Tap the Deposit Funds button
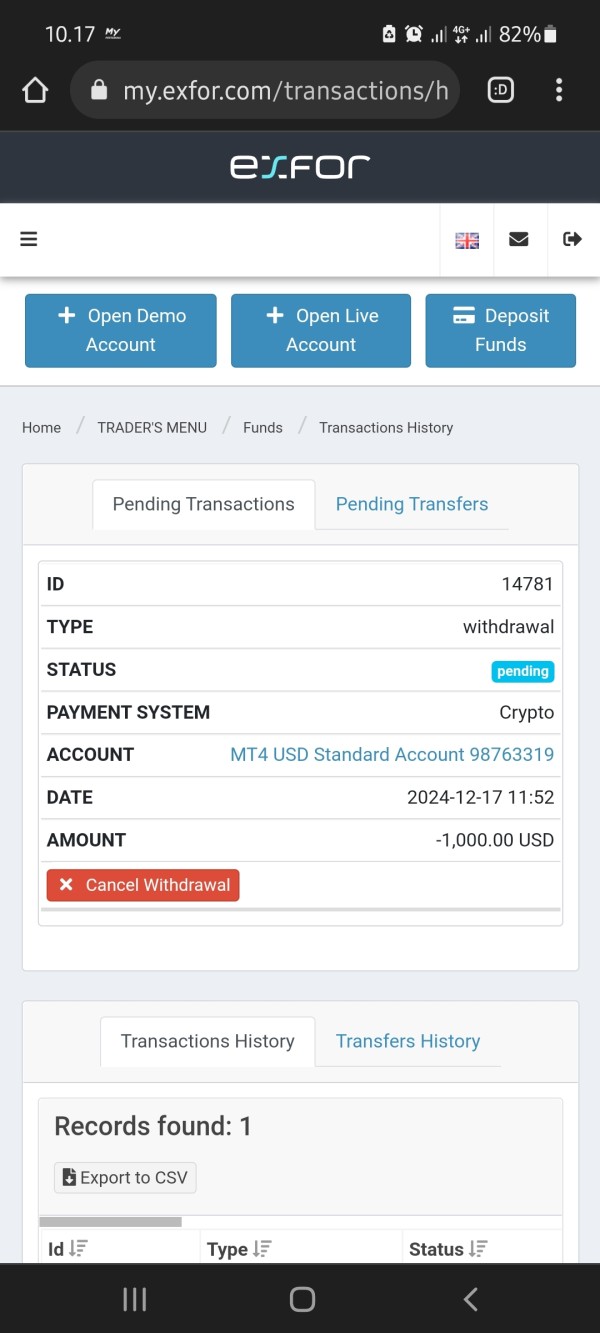The width and height of the screenshot is (600, 1333). (500, 330)
